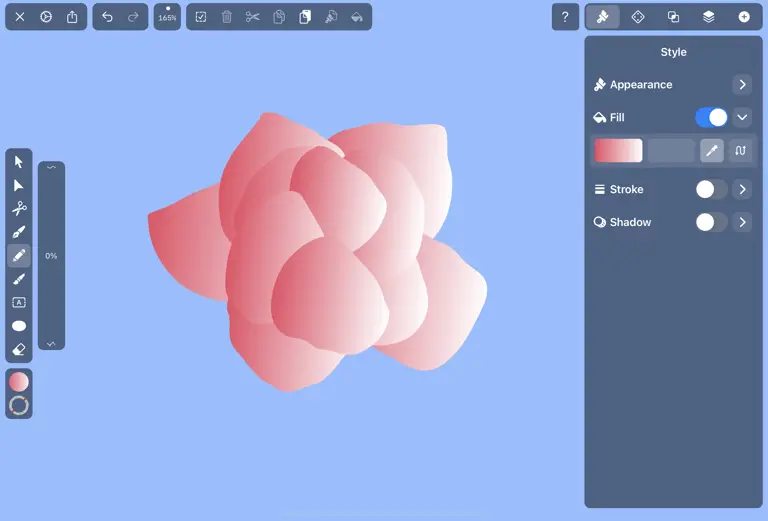Copy selection with the copy icon
The image size is (768, 521).
279,17
